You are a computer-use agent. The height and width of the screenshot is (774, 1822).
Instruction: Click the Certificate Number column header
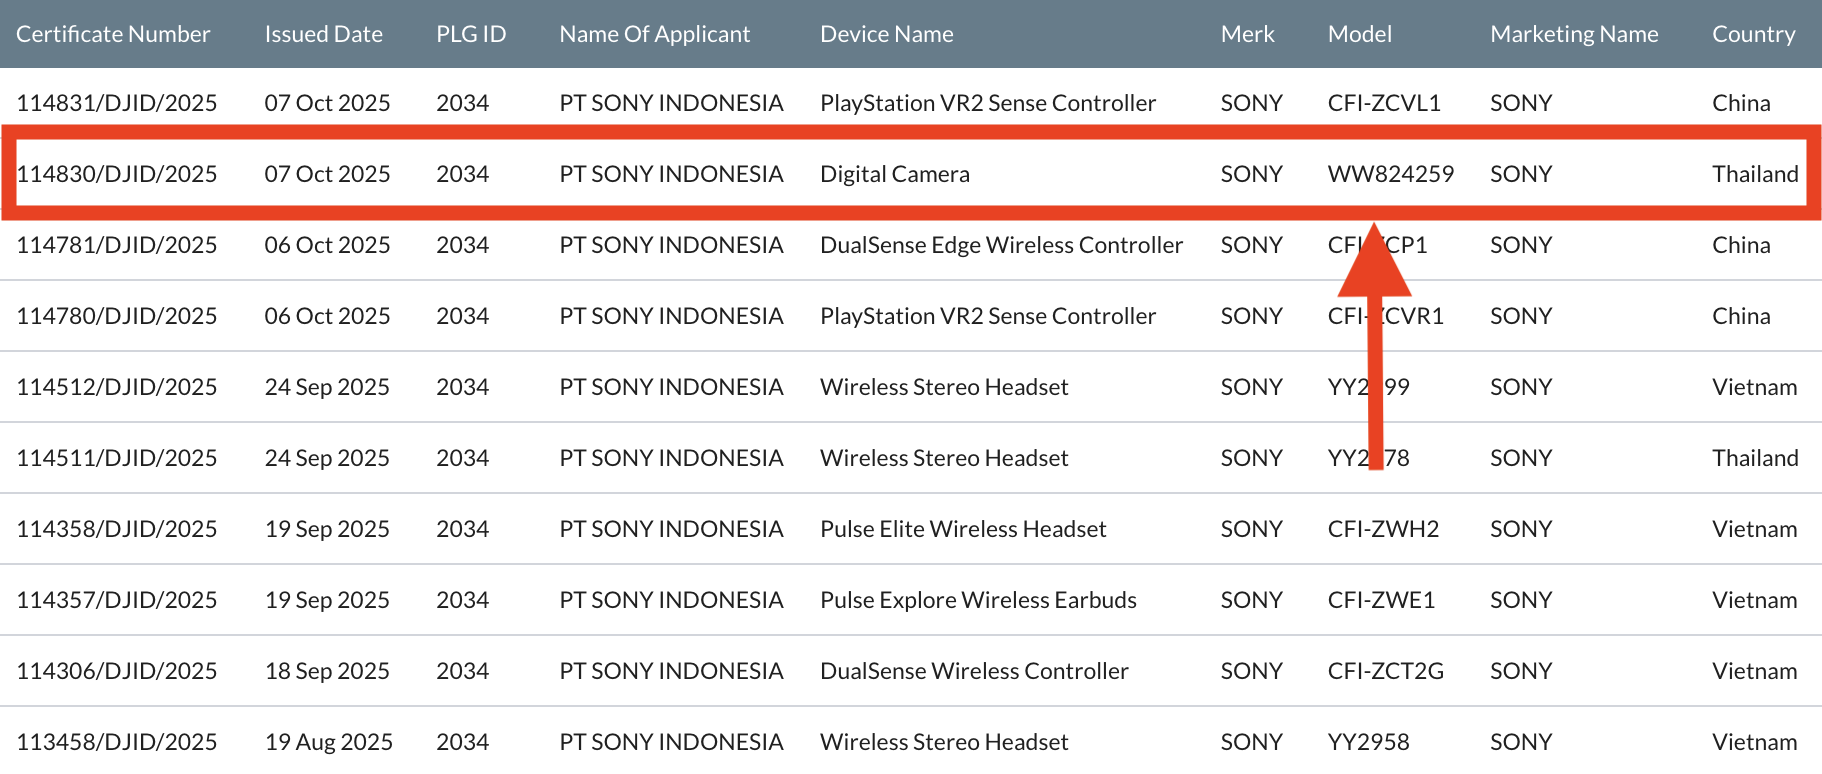pyautogui.click(x=113, y=34)
